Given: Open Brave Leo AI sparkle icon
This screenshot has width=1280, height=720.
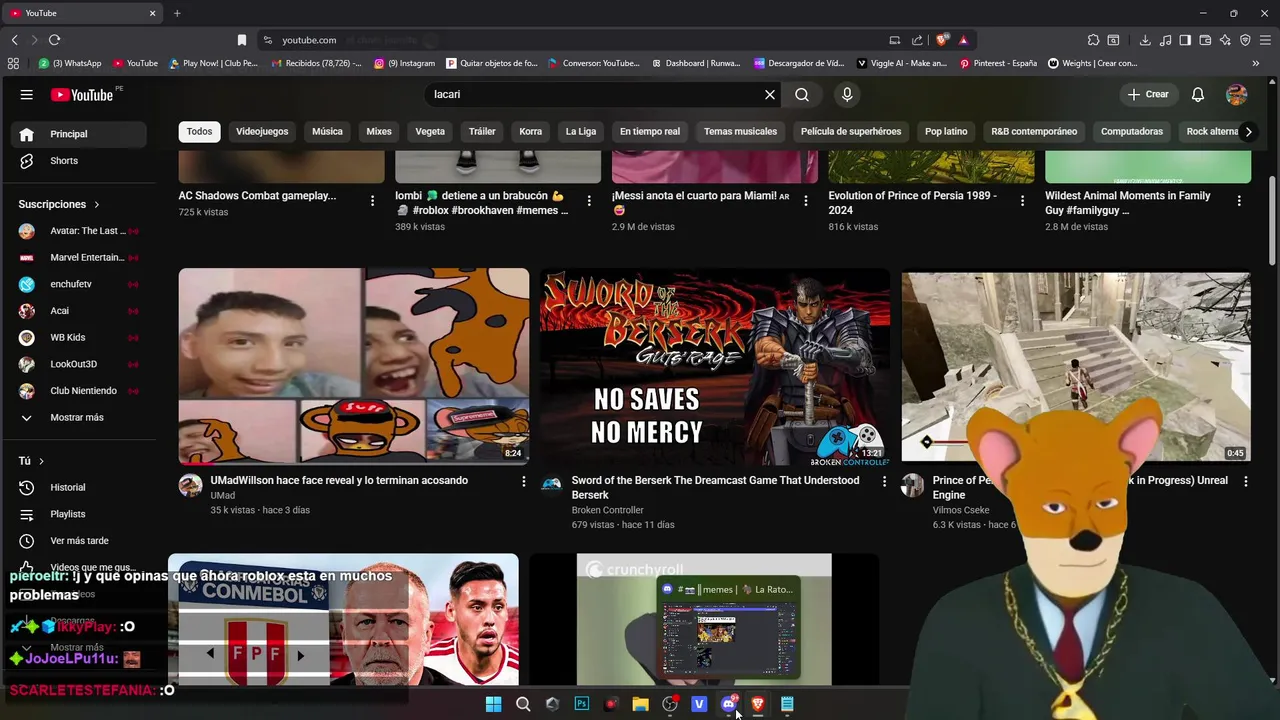Looking at the screenshot, I should coord(1225,40).
